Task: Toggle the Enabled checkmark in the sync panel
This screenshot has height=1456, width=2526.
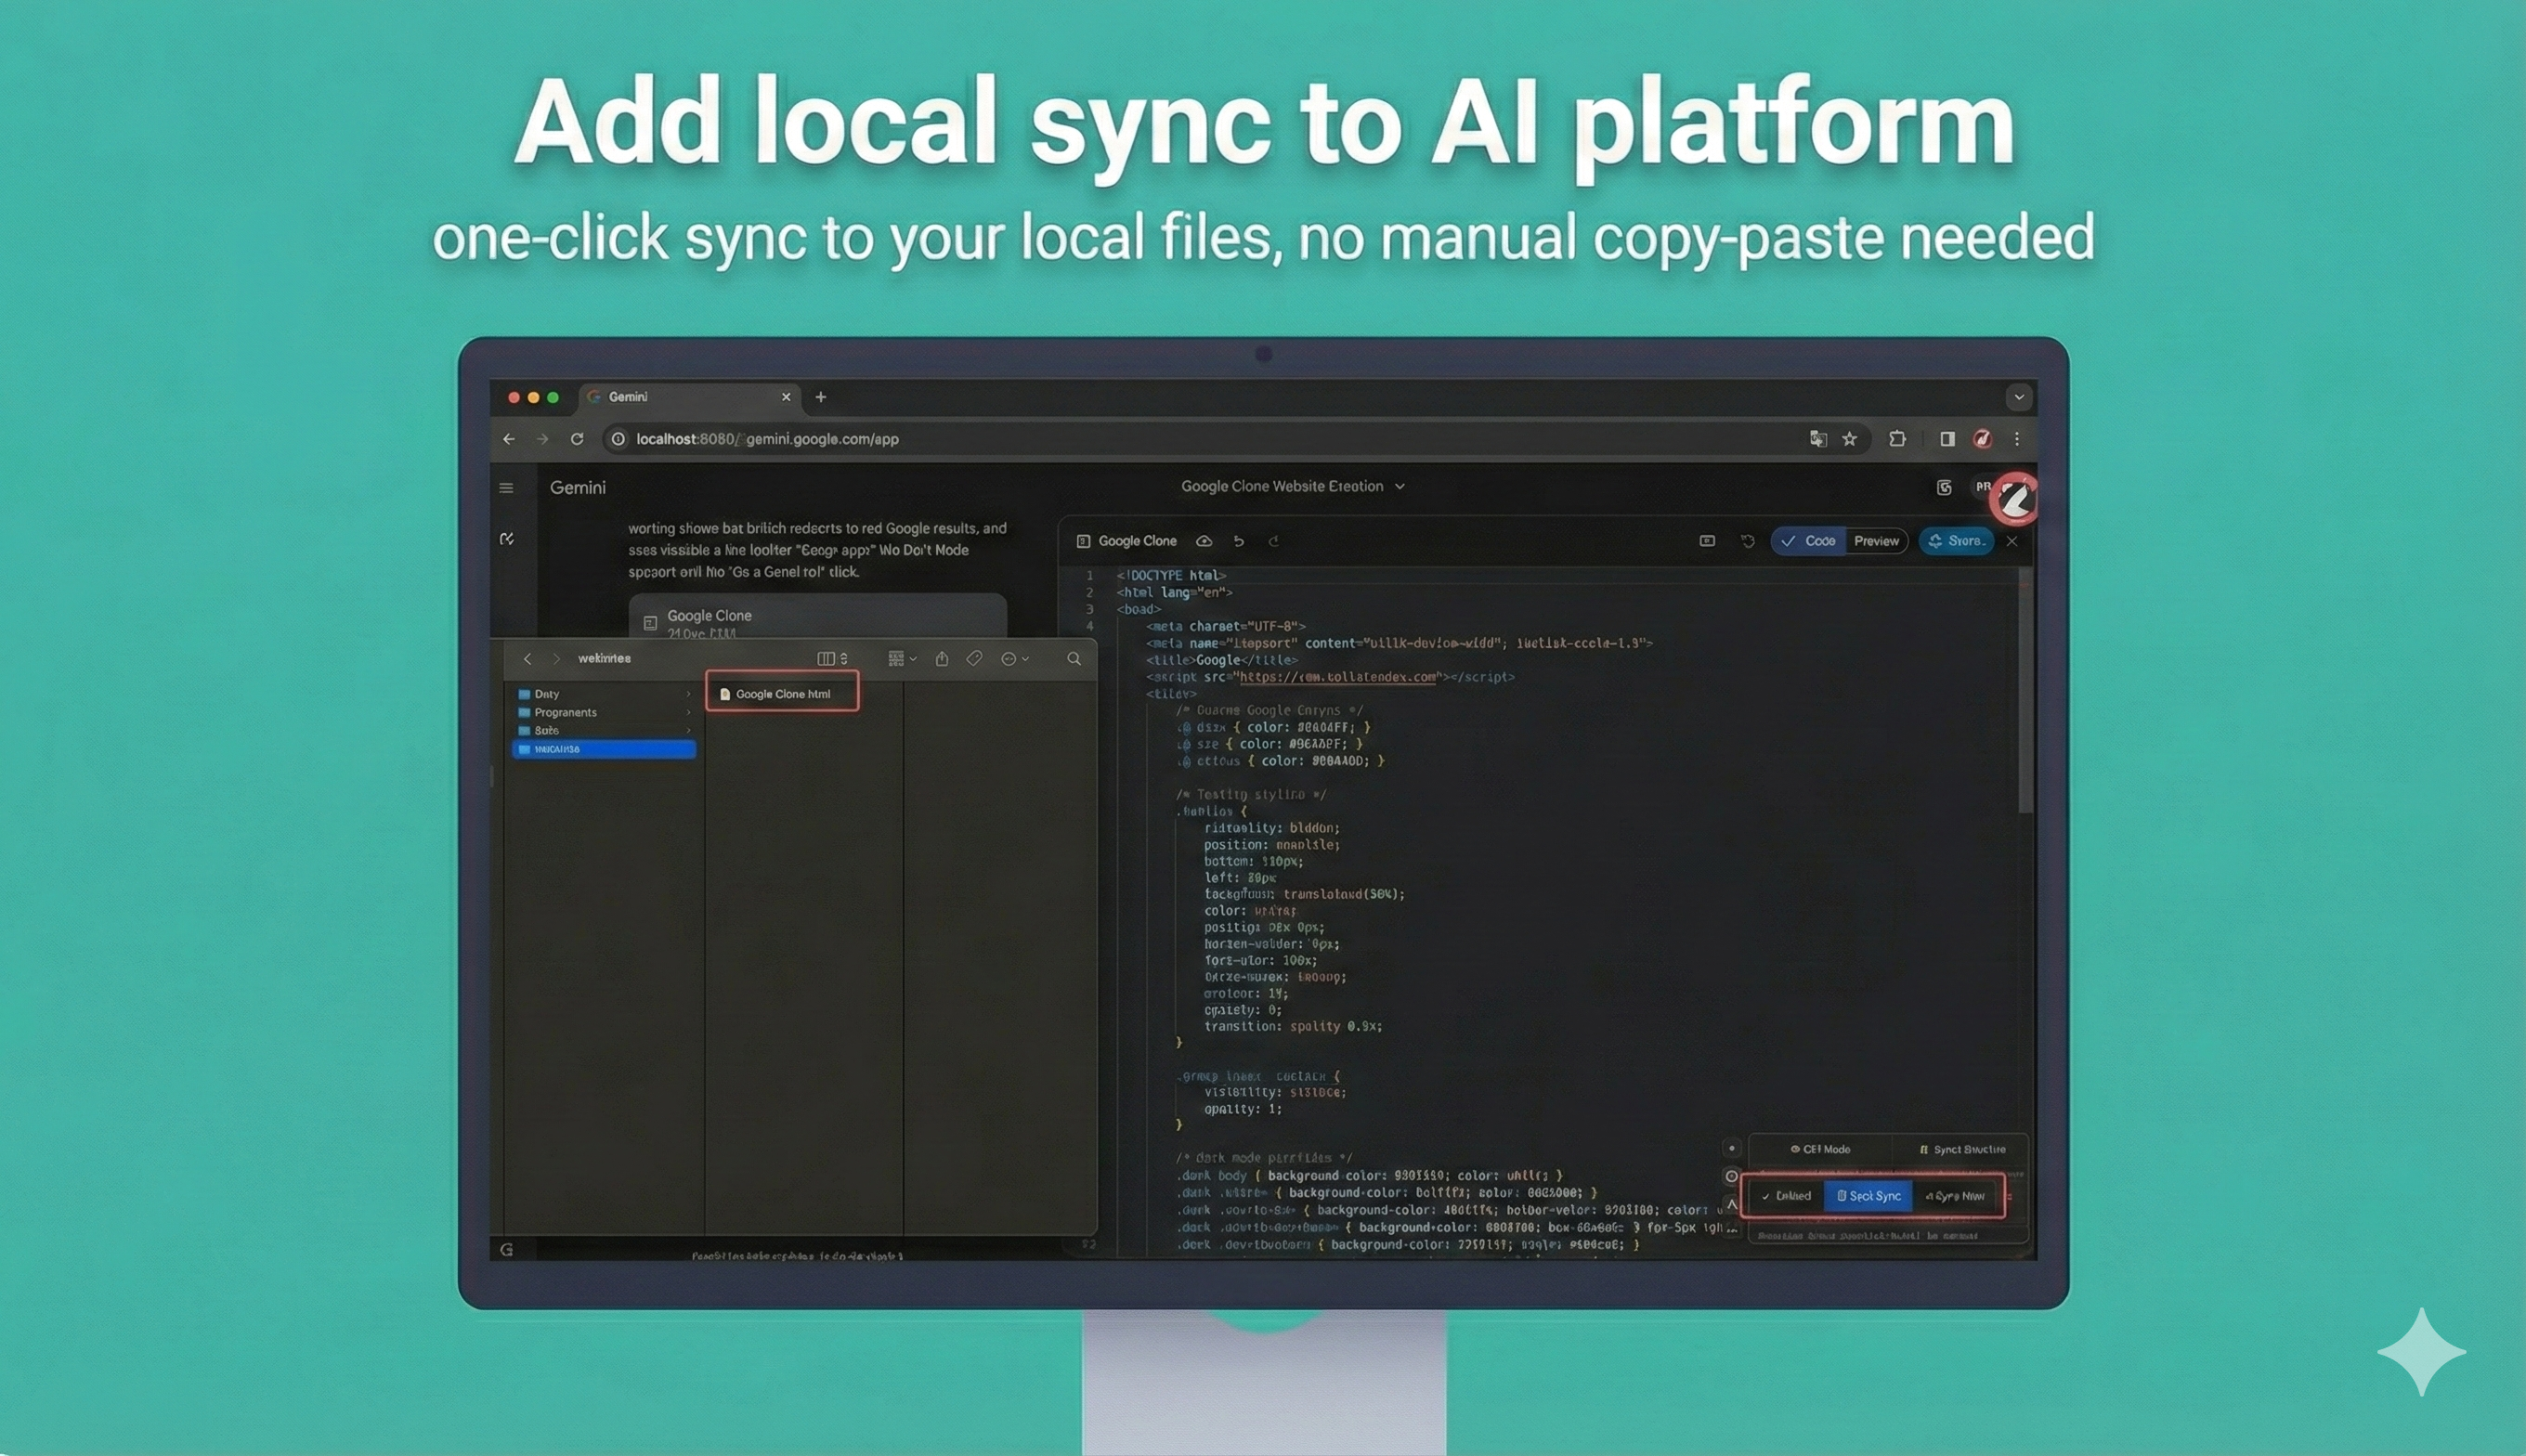Action: [x=1786, y=1196]
